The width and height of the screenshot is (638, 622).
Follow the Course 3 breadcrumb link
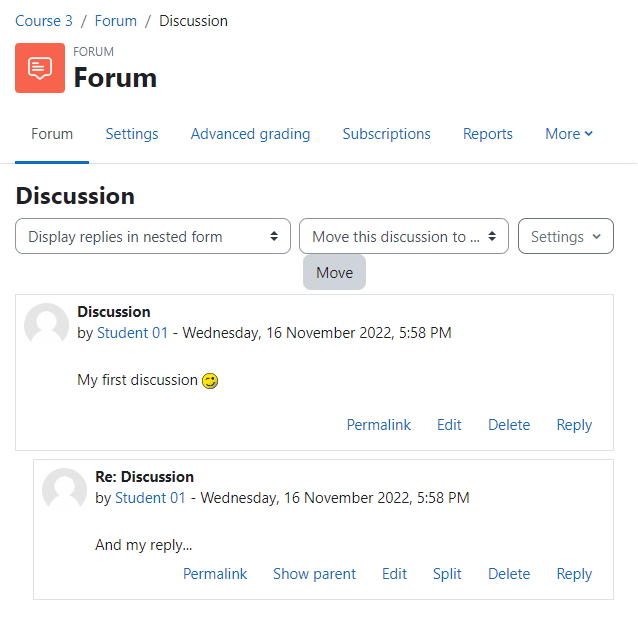(x=44, y=21)
